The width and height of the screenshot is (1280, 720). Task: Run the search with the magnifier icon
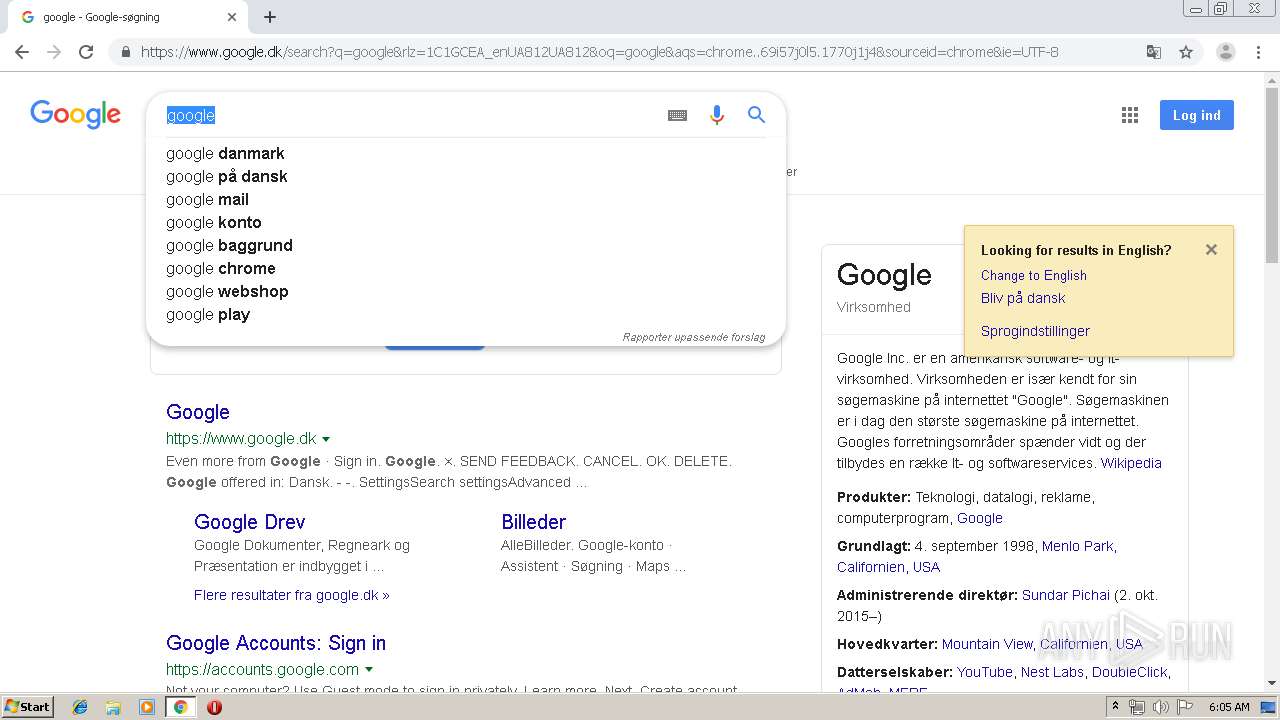pos(756,115)
